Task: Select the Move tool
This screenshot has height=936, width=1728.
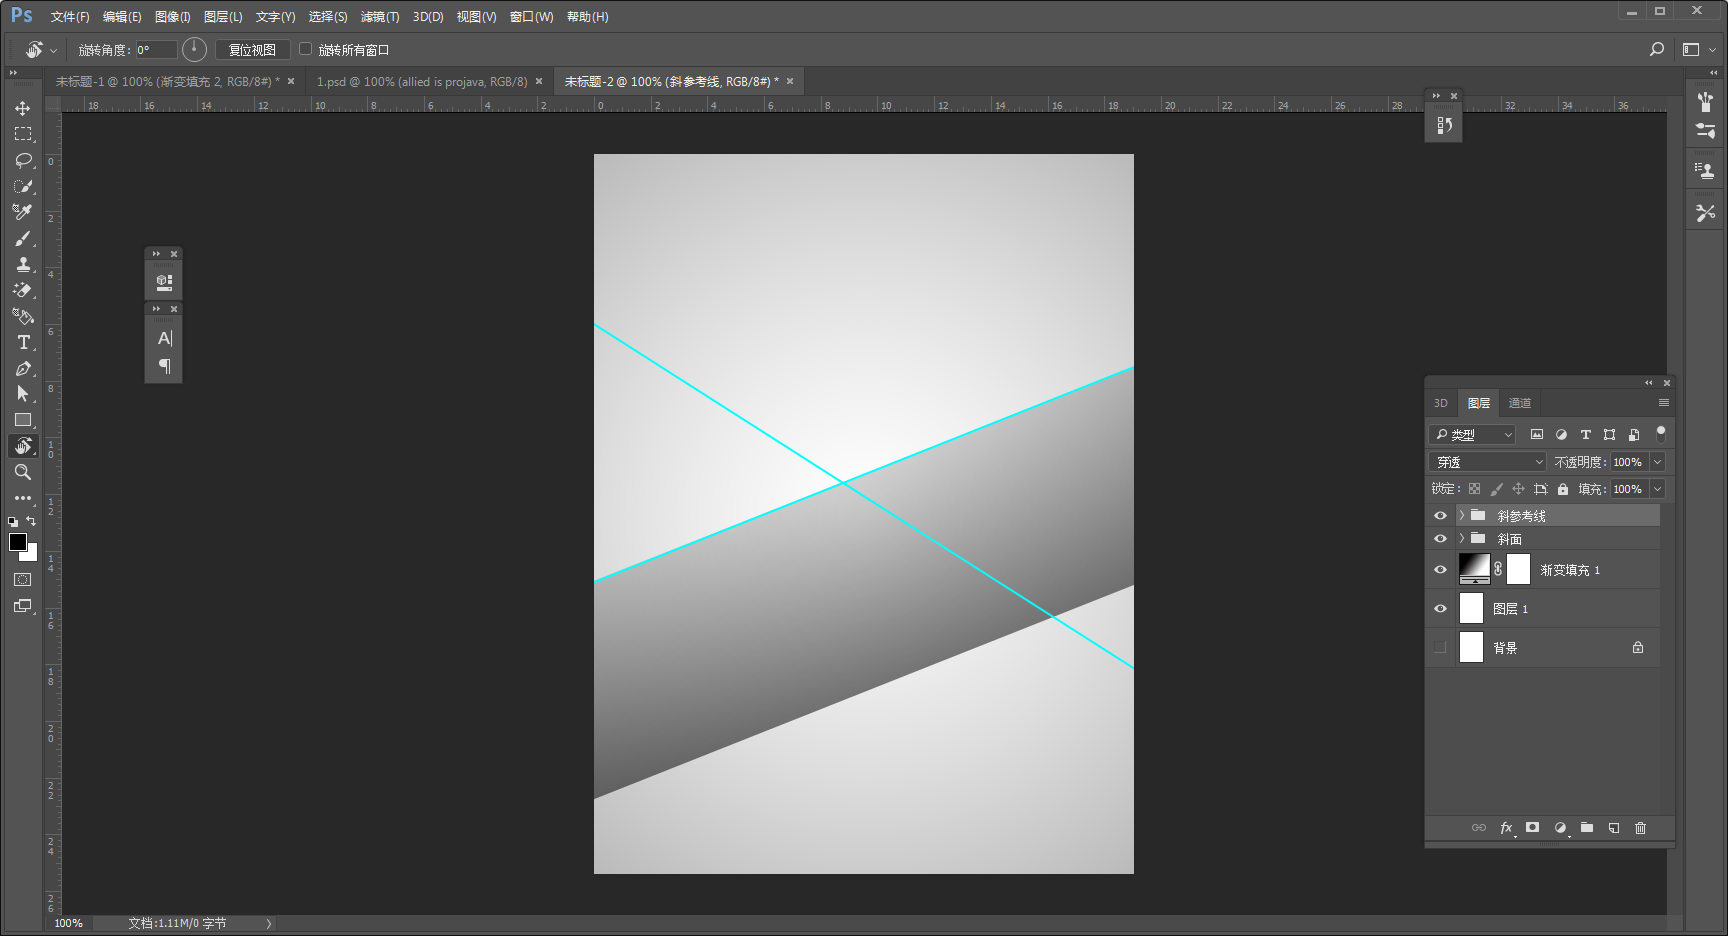Action: pos(23,108)
